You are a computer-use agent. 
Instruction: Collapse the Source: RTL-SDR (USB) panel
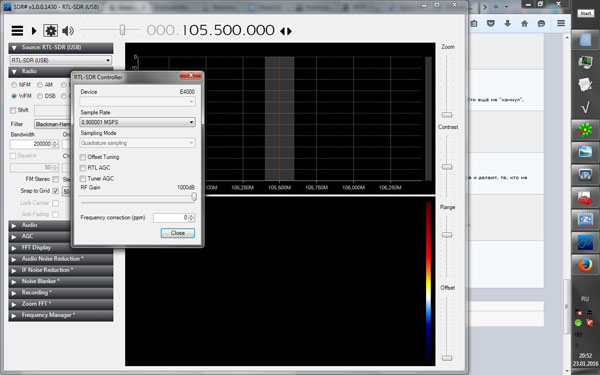(x=61, y=48)
